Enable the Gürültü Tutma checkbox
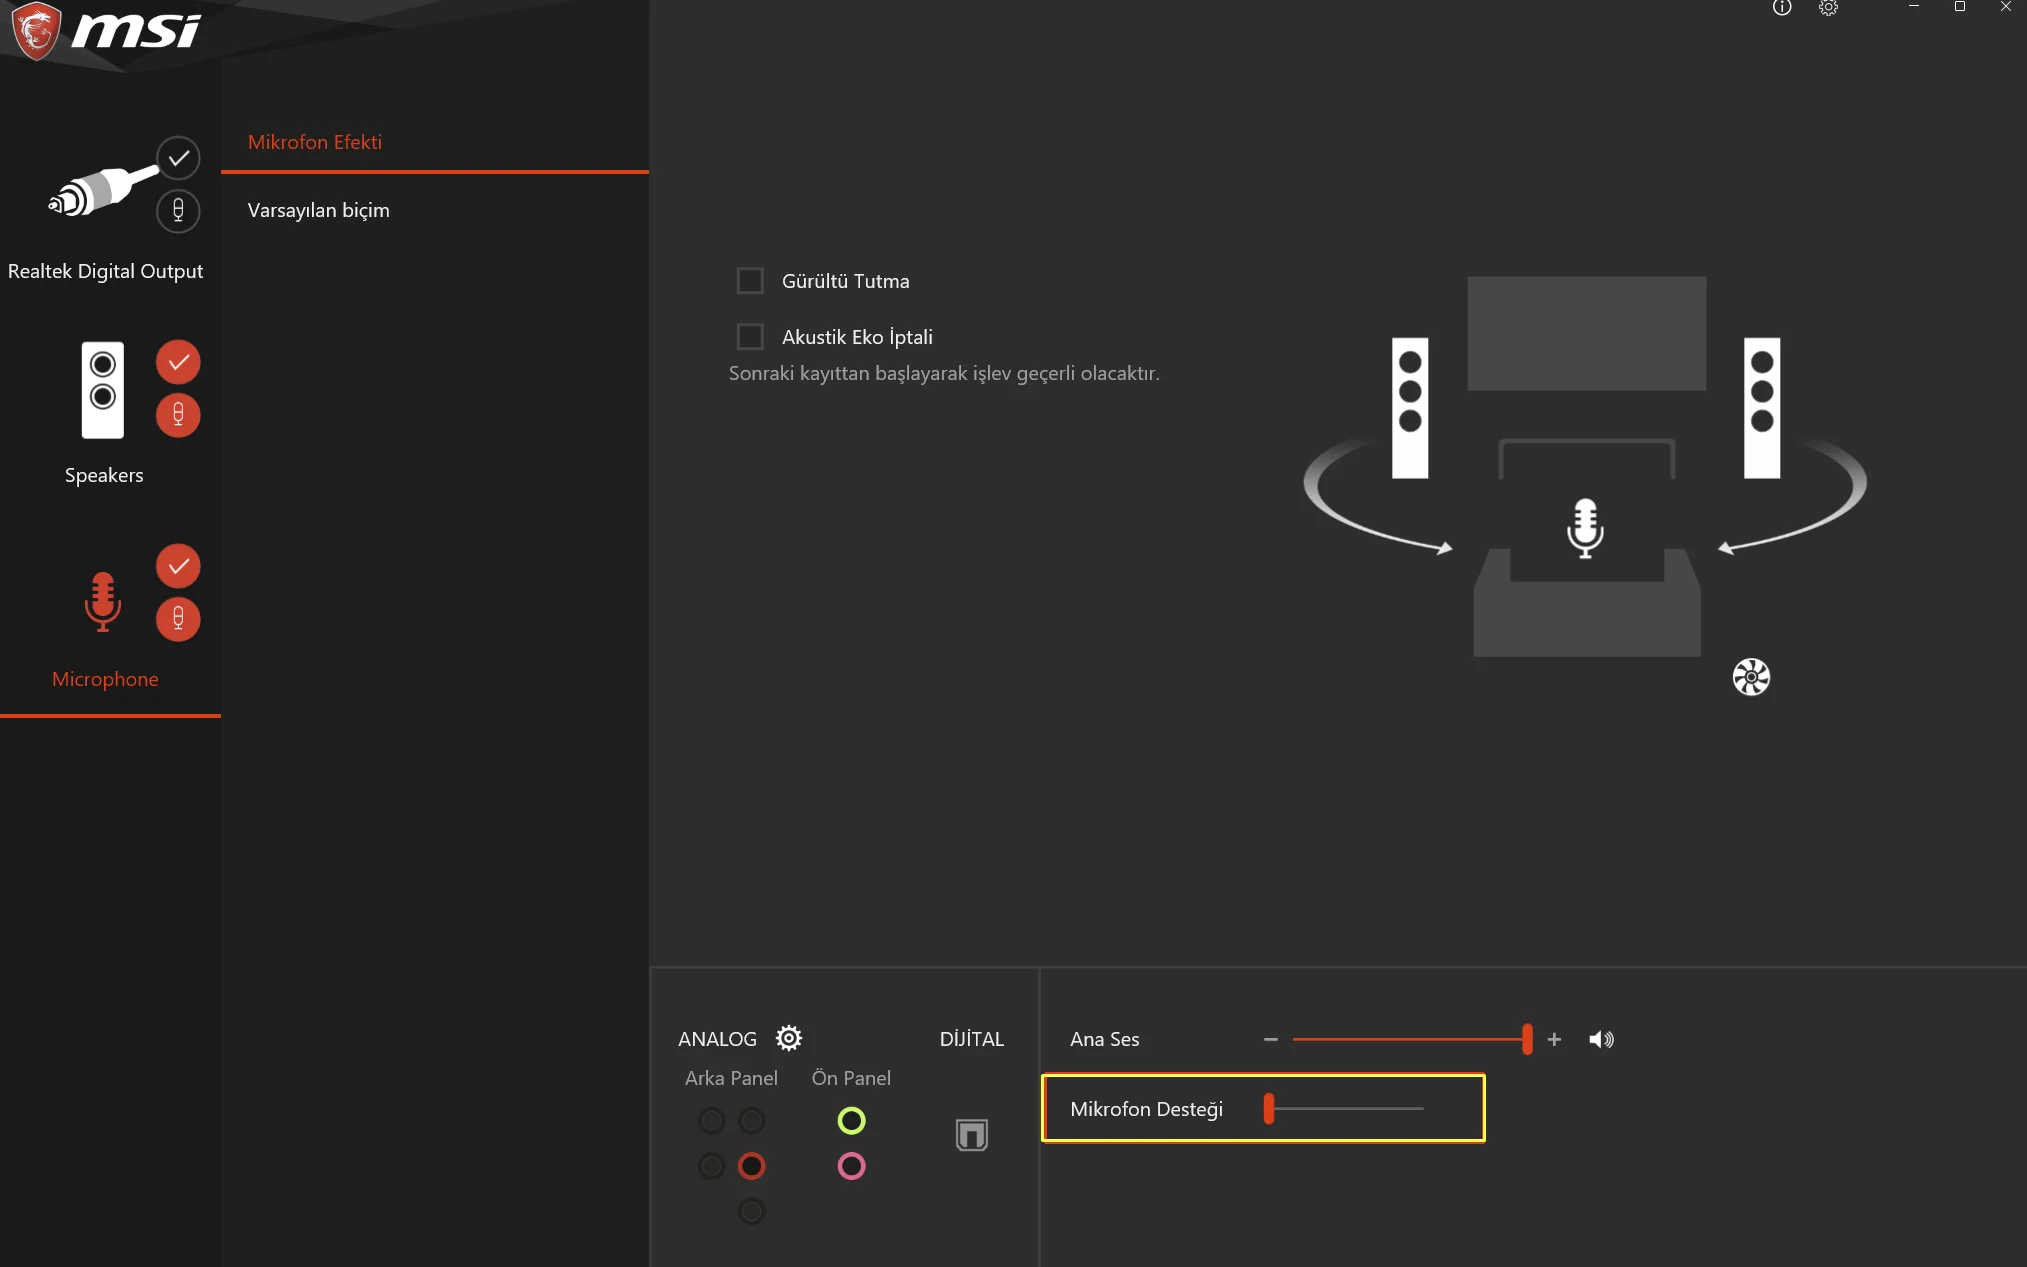The image size is (2027, 1267). (750, 281)
